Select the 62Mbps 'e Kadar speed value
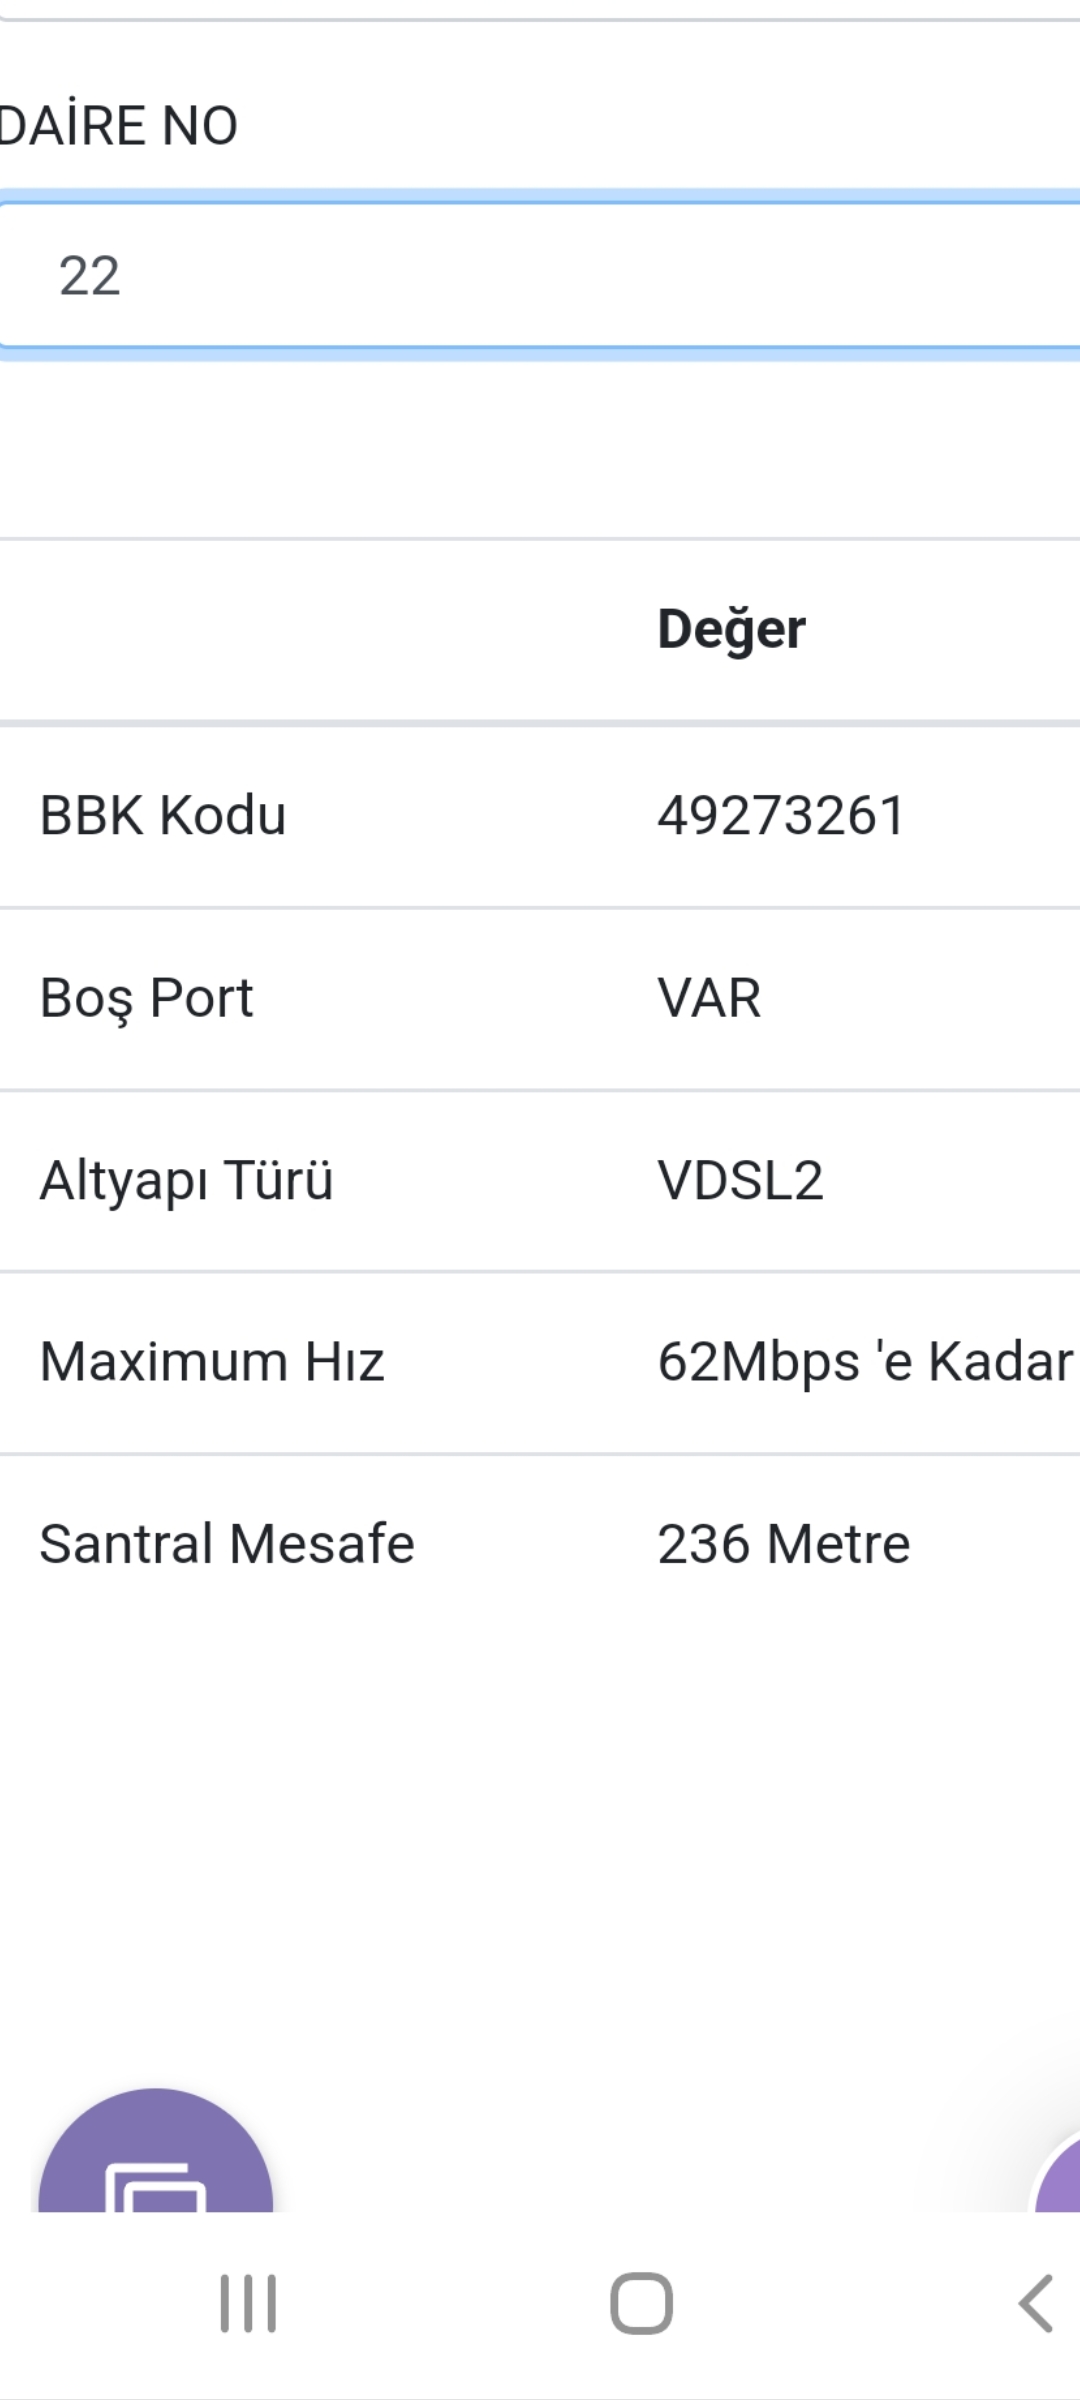The image size is (1080, 2400). click(865, 1363)
